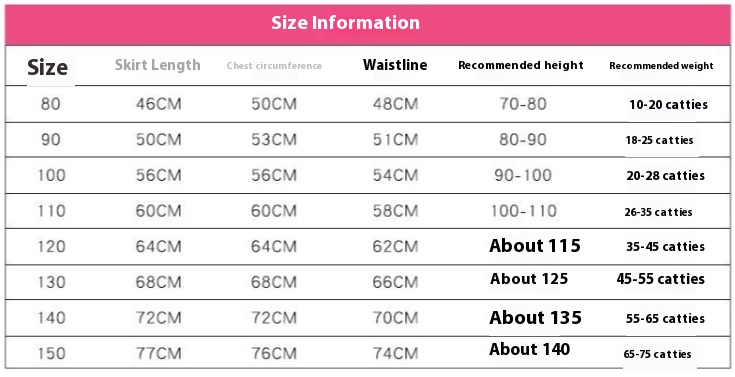Select size 80 in the first row

click(51, 104)
